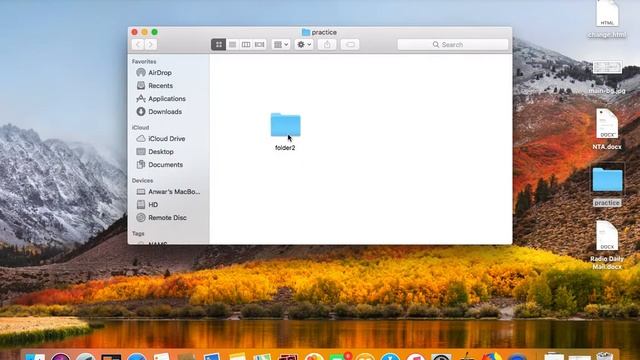Open the gear Action menu
The height and width of the screenshot is (360, 640).
coord(304,44)
